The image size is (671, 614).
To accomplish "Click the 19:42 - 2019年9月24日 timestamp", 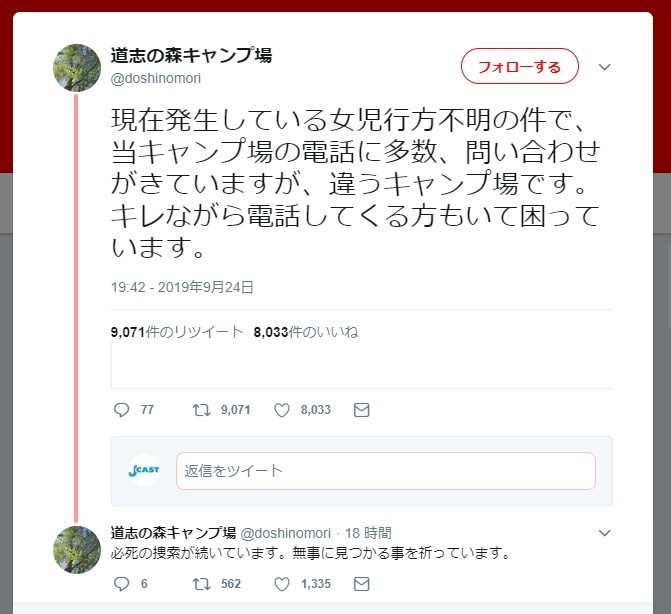I will 182,287.
